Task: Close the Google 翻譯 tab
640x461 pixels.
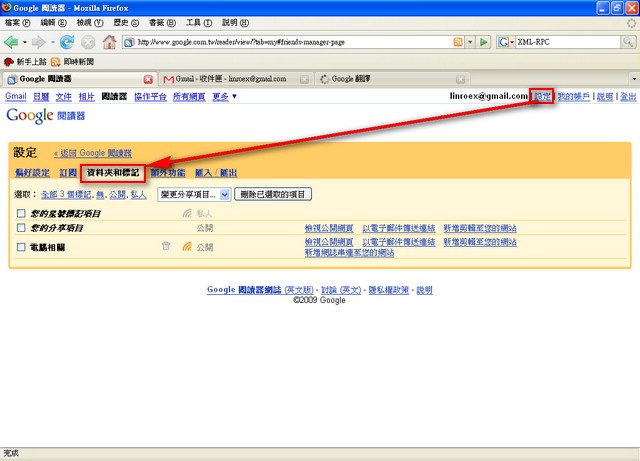Action: click(x=460, y=79)
